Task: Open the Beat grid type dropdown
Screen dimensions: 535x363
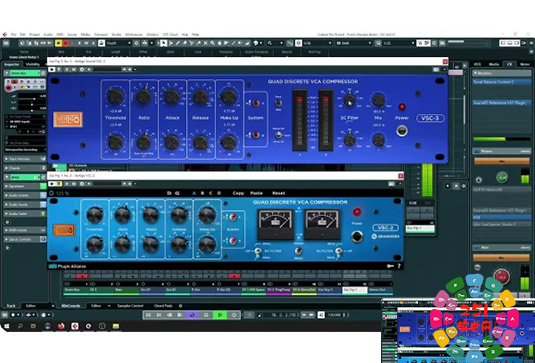Action: [x=353, y=43]
